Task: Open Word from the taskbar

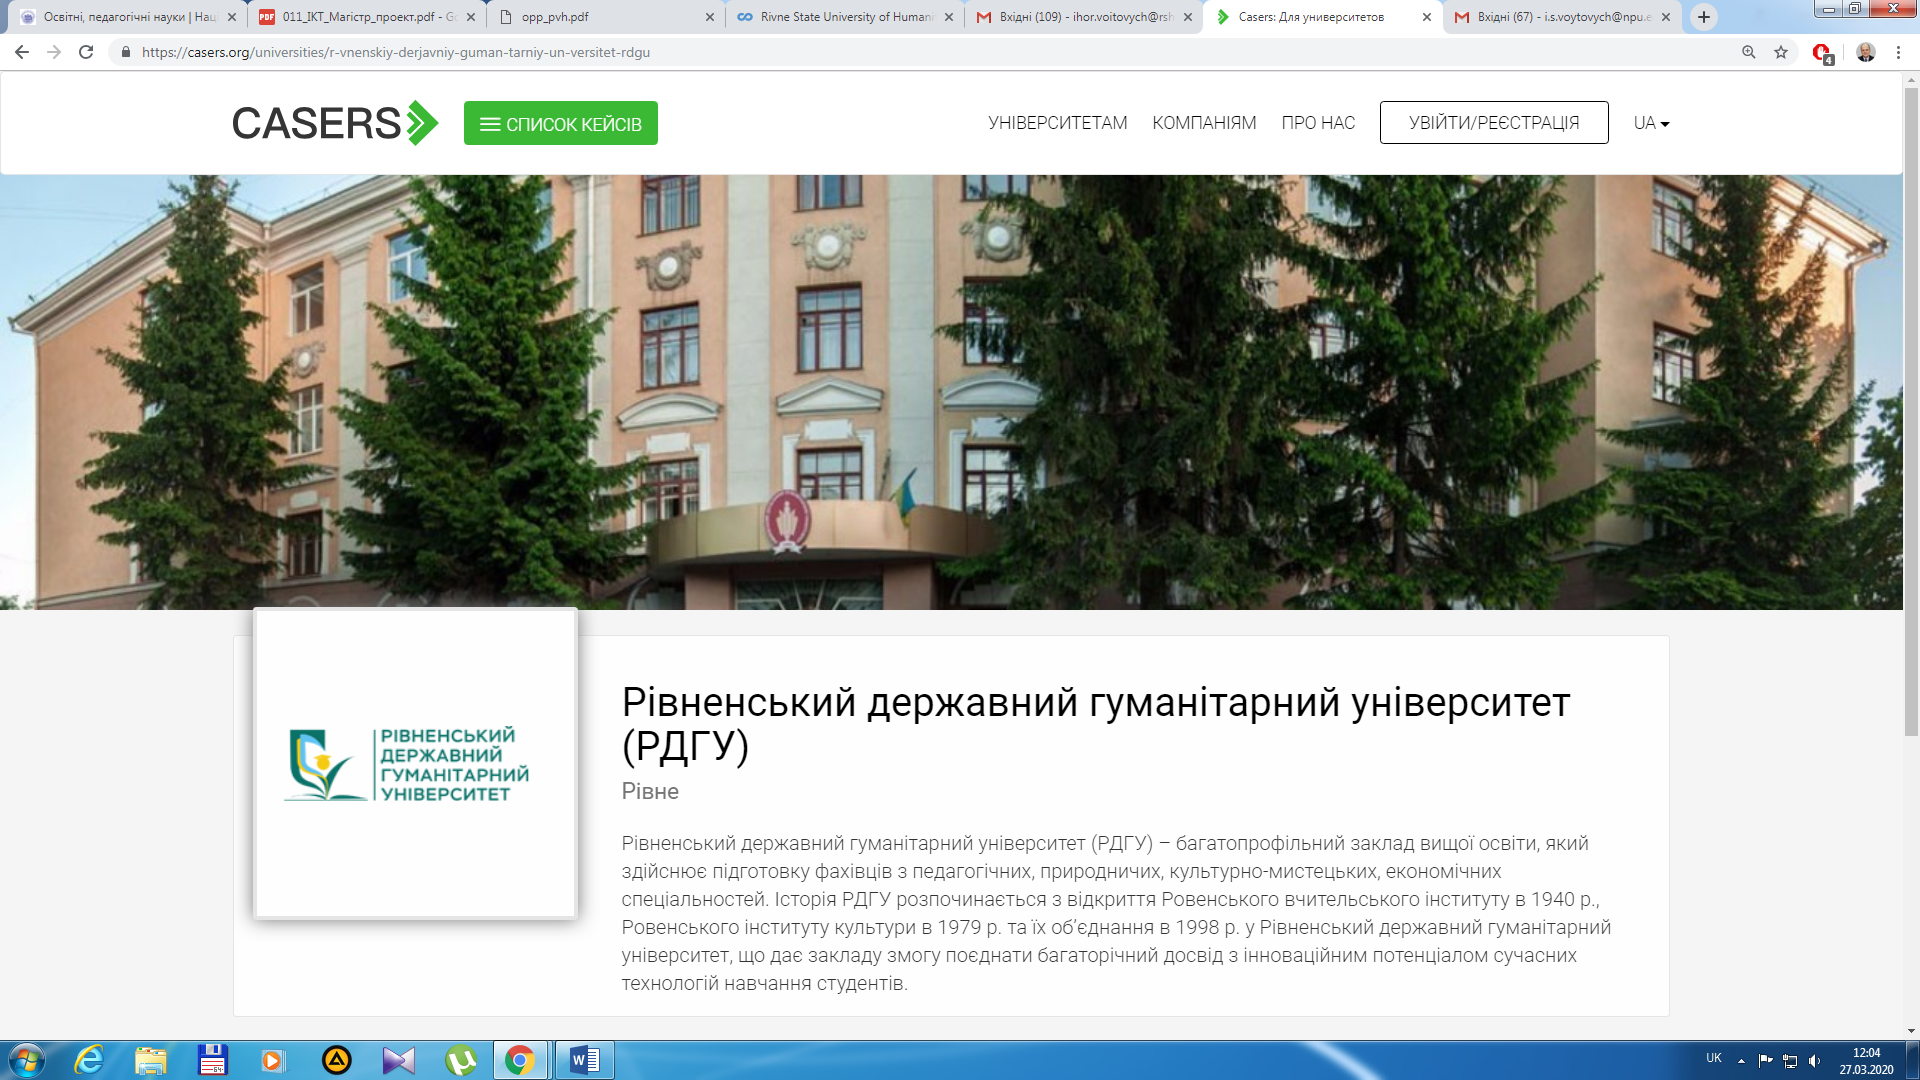Action: pos(584,1060)
